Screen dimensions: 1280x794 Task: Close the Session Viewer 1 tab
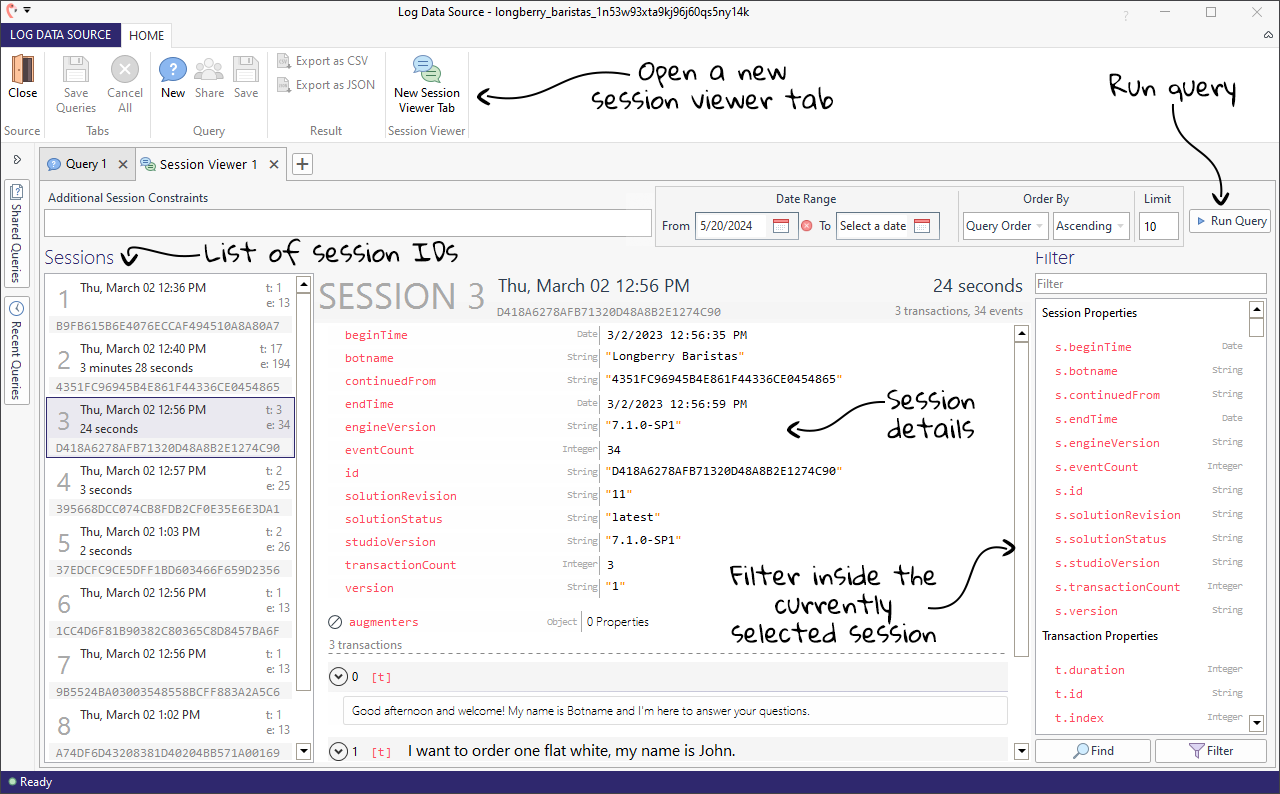coord(274,164)
